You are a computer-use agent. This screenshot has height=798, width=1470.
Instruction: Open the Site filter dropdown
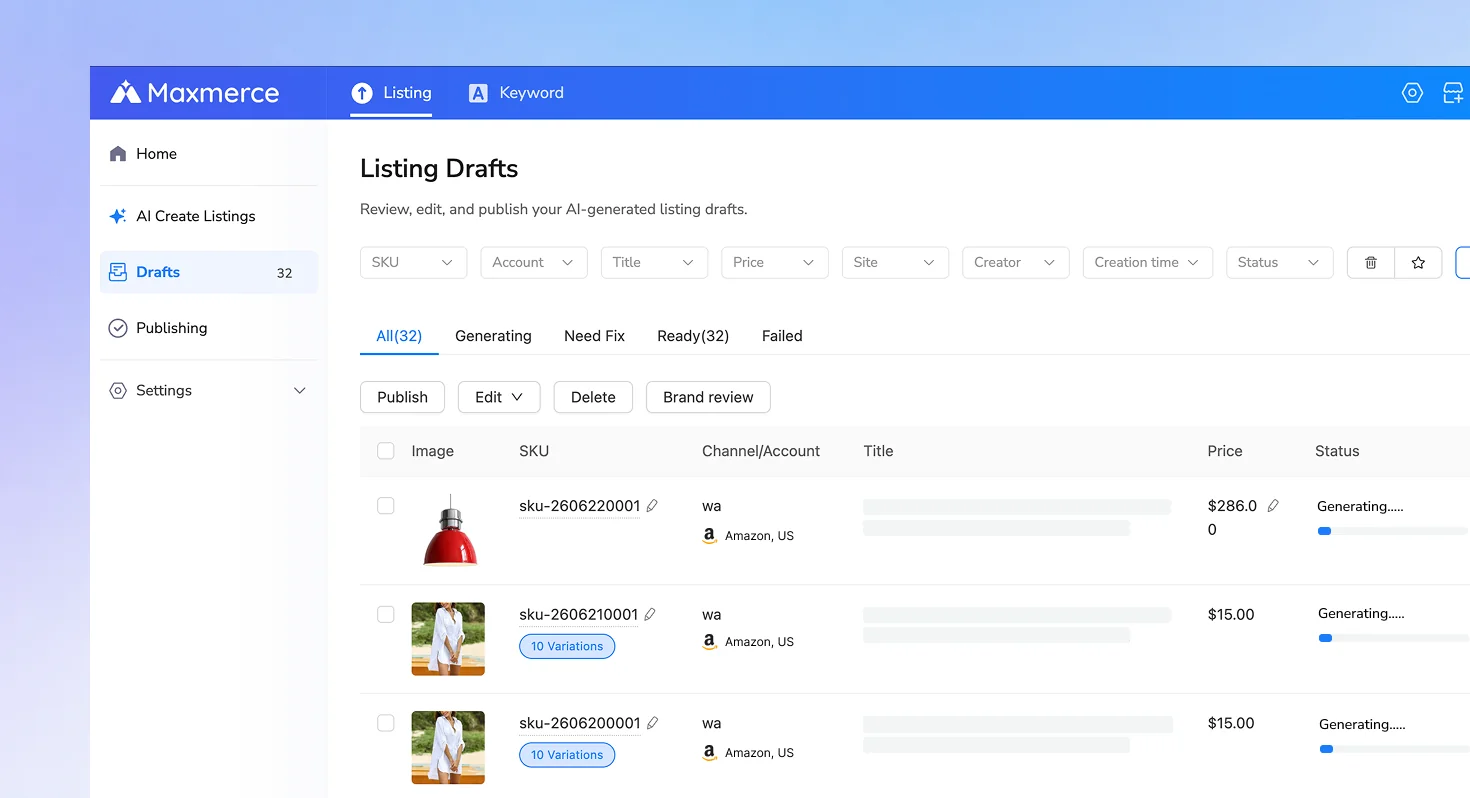895,262
